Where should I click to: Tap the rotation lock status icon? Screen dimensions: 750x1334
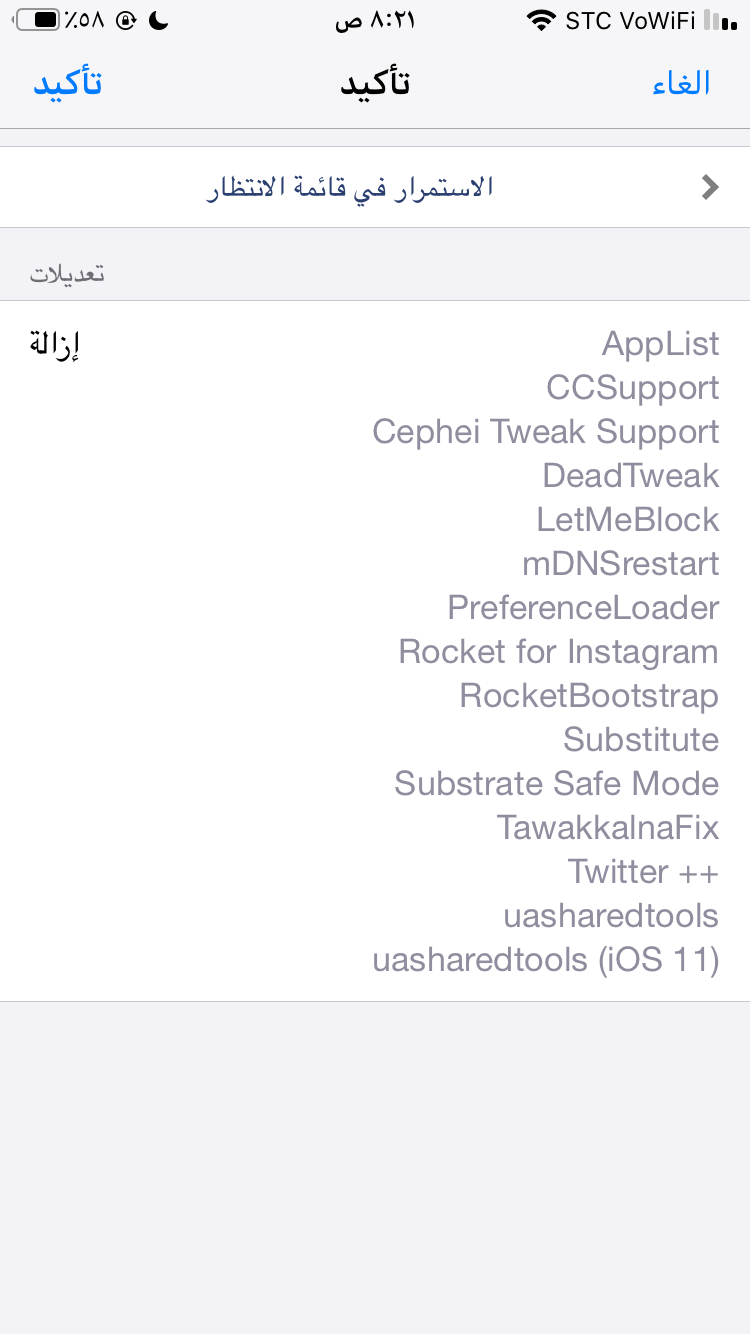click(126, 20)
